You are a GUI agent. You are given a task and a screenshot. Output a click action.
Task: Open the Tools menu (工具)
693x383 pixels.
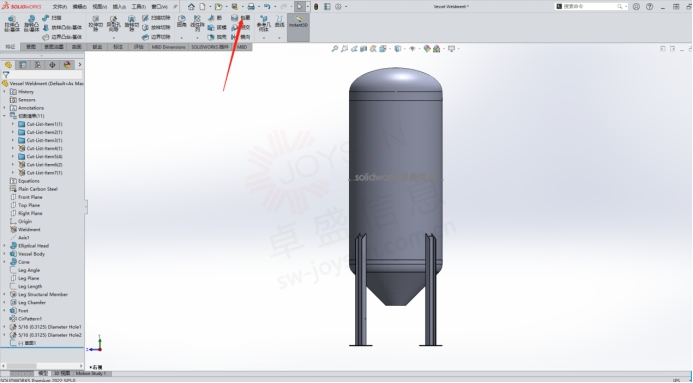139,7
